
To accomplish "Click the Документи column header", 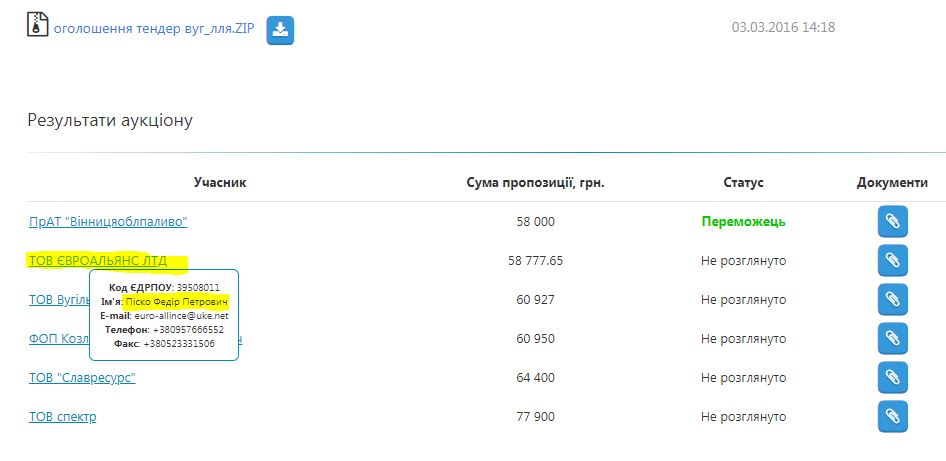I will [x=892, y=183].
